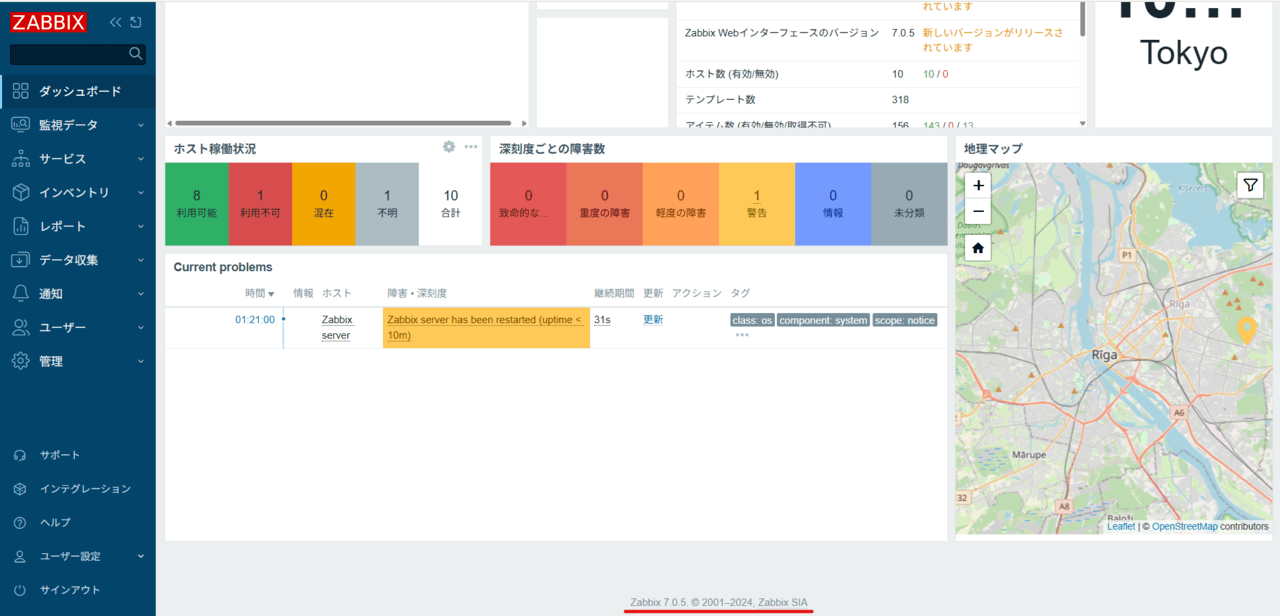Open ホスト稼働状況 widget gear settings
Viewport: 1280px width, 616px height.
coord(449,147)
